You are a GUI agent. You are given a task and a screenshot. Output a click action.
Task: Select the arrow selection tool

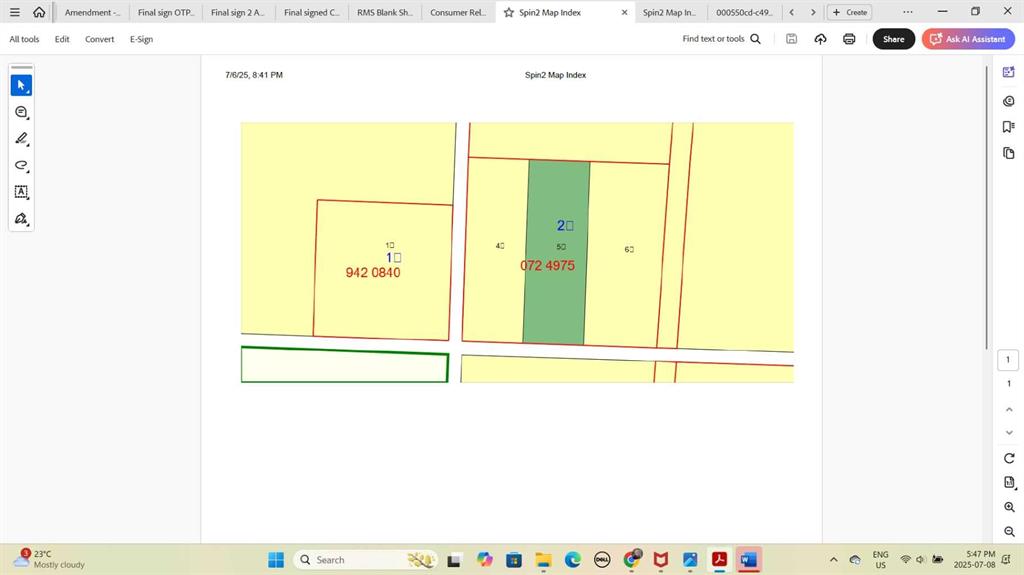pyautogui.click(x=21, y=86)
